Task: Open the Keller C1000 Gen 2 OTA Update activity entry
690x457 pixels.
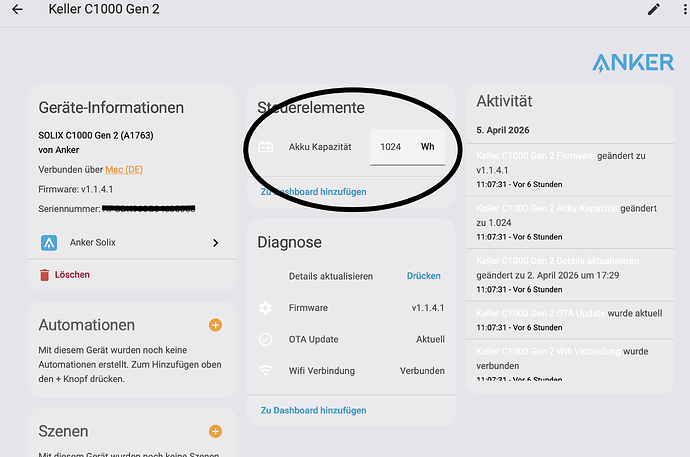Action: [541, 313]
